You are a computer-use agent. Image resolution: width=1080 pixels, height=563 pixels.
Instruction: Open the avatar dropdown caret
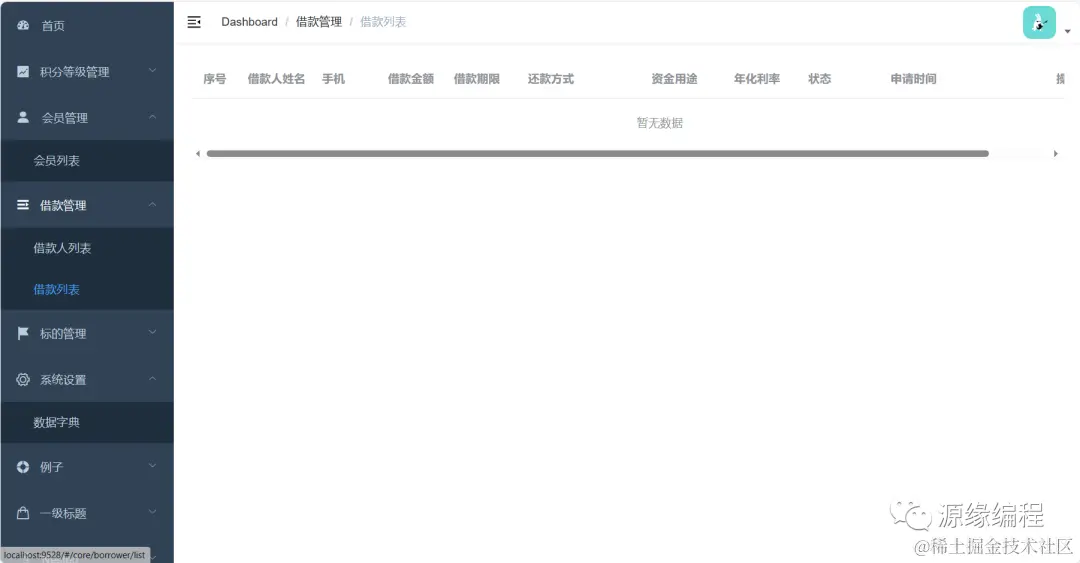click(x=1067, y=31)
